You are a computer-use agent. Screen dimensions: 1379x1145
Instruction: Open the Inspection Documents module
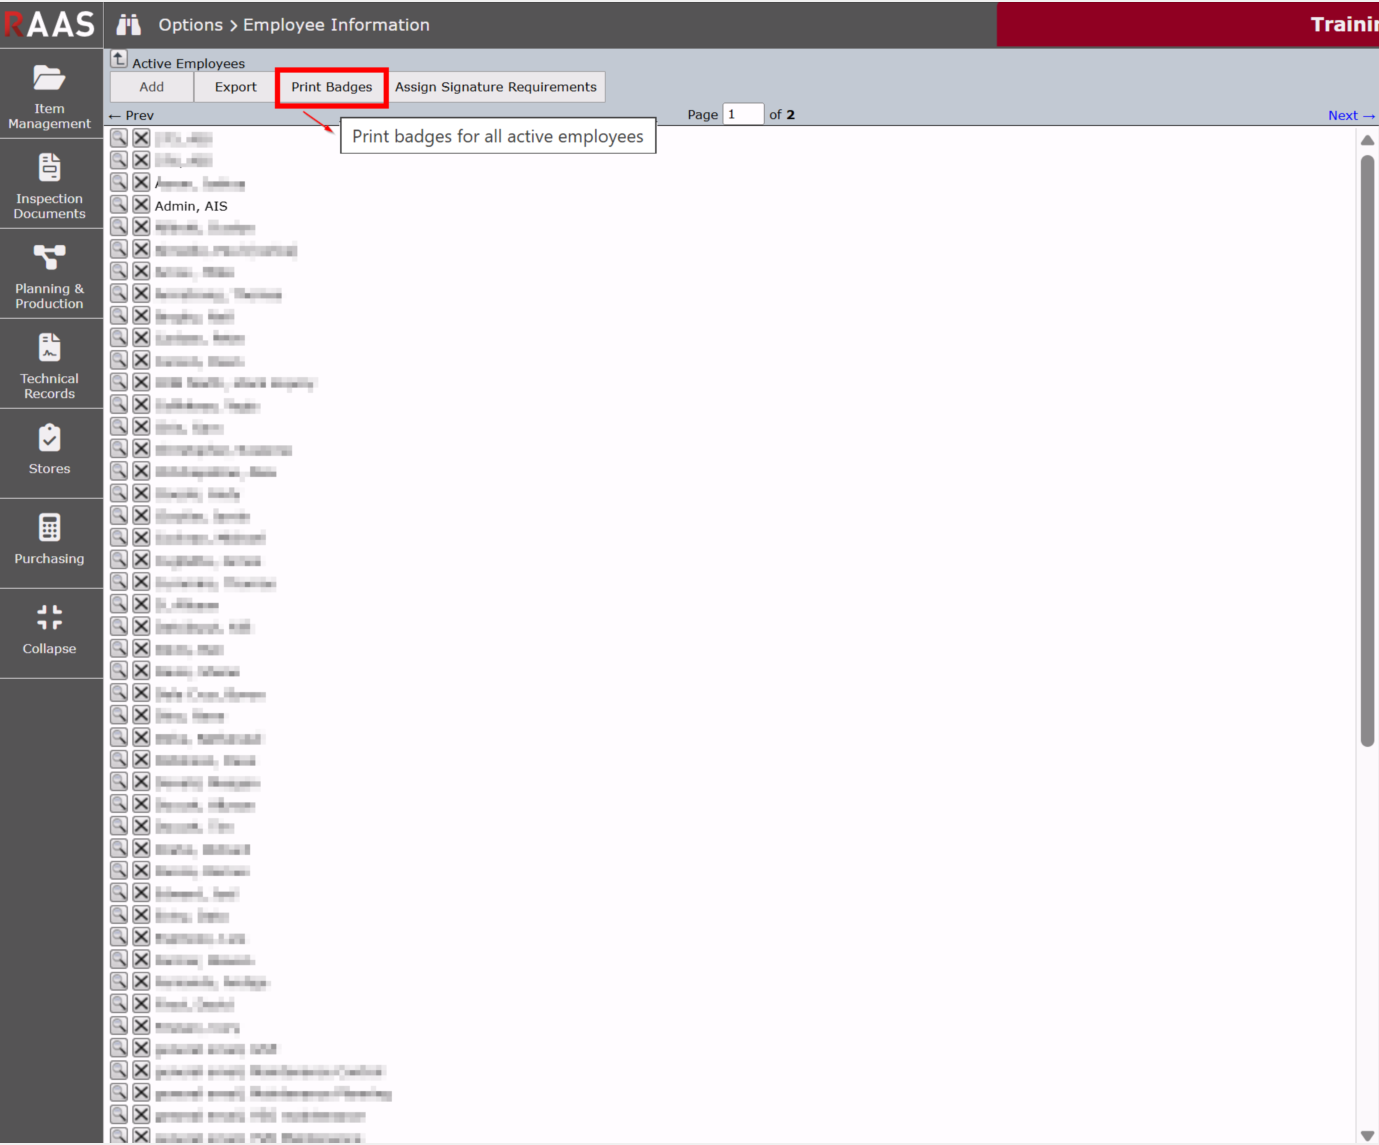click(x=50, y=185)
